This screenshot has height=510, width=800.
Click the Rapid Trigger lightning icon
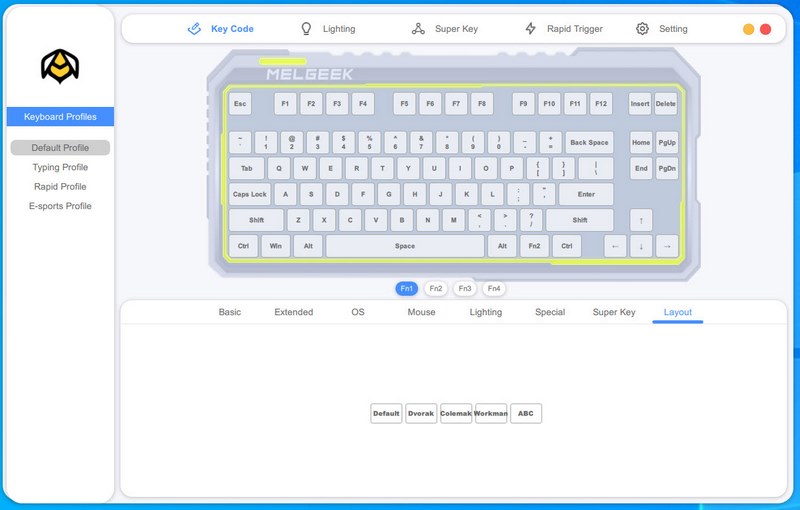coord(531,29)
